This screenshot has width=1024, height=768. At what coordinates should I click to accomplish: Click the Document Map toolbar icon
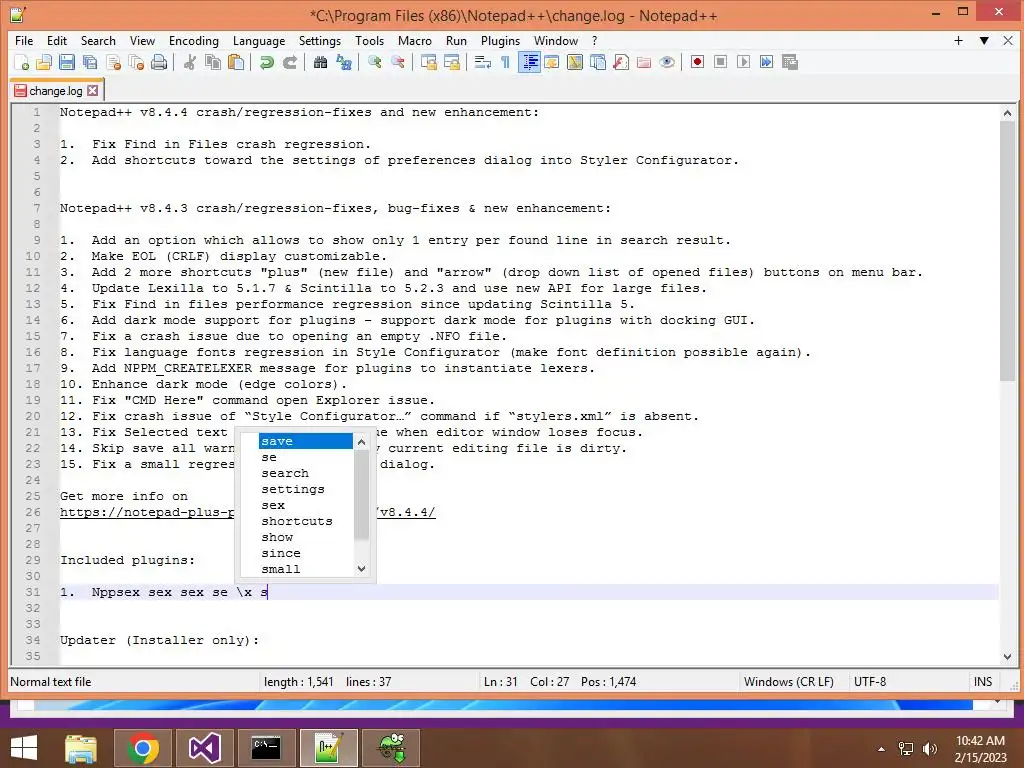[x=575, y=62]
